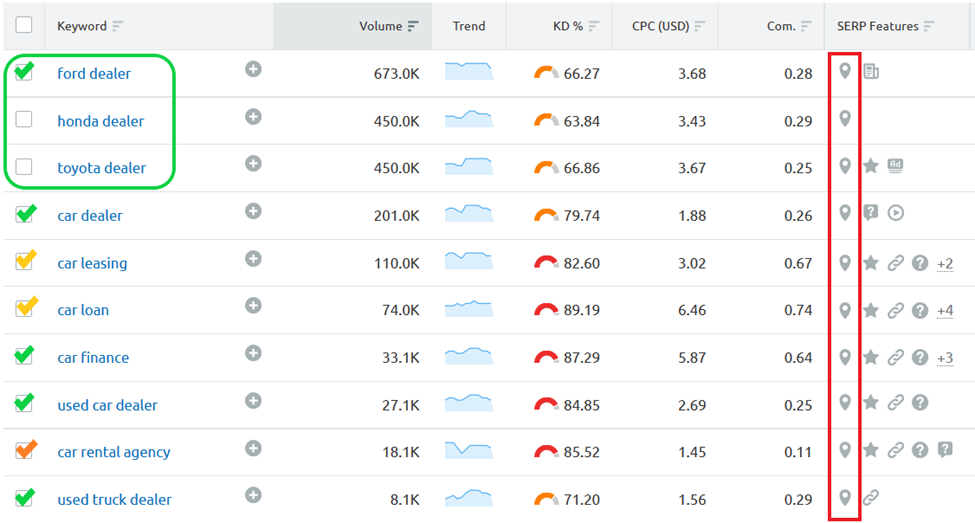Click the site links icon for used truck dealer
The width and height of the screenshot is (975, 523).
tap(871, 497)
